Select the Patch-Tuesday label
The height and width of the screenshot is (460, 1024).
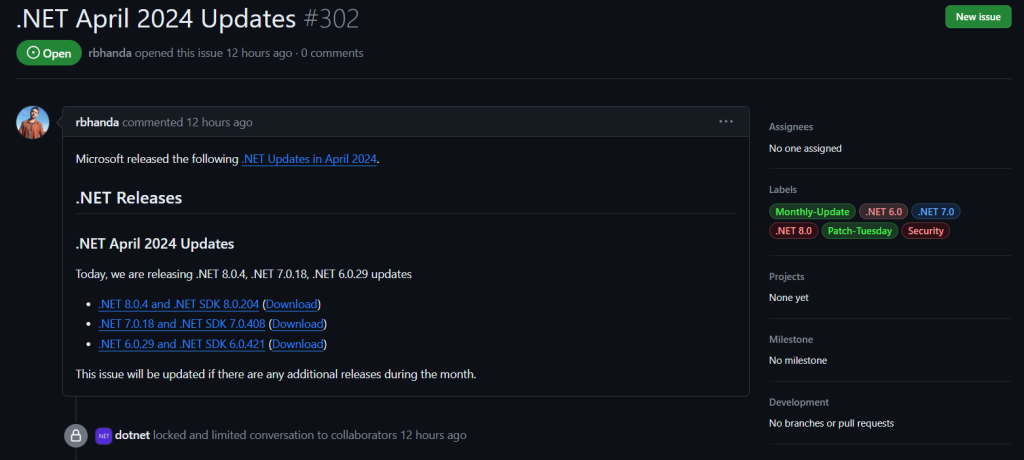[859, 231]
